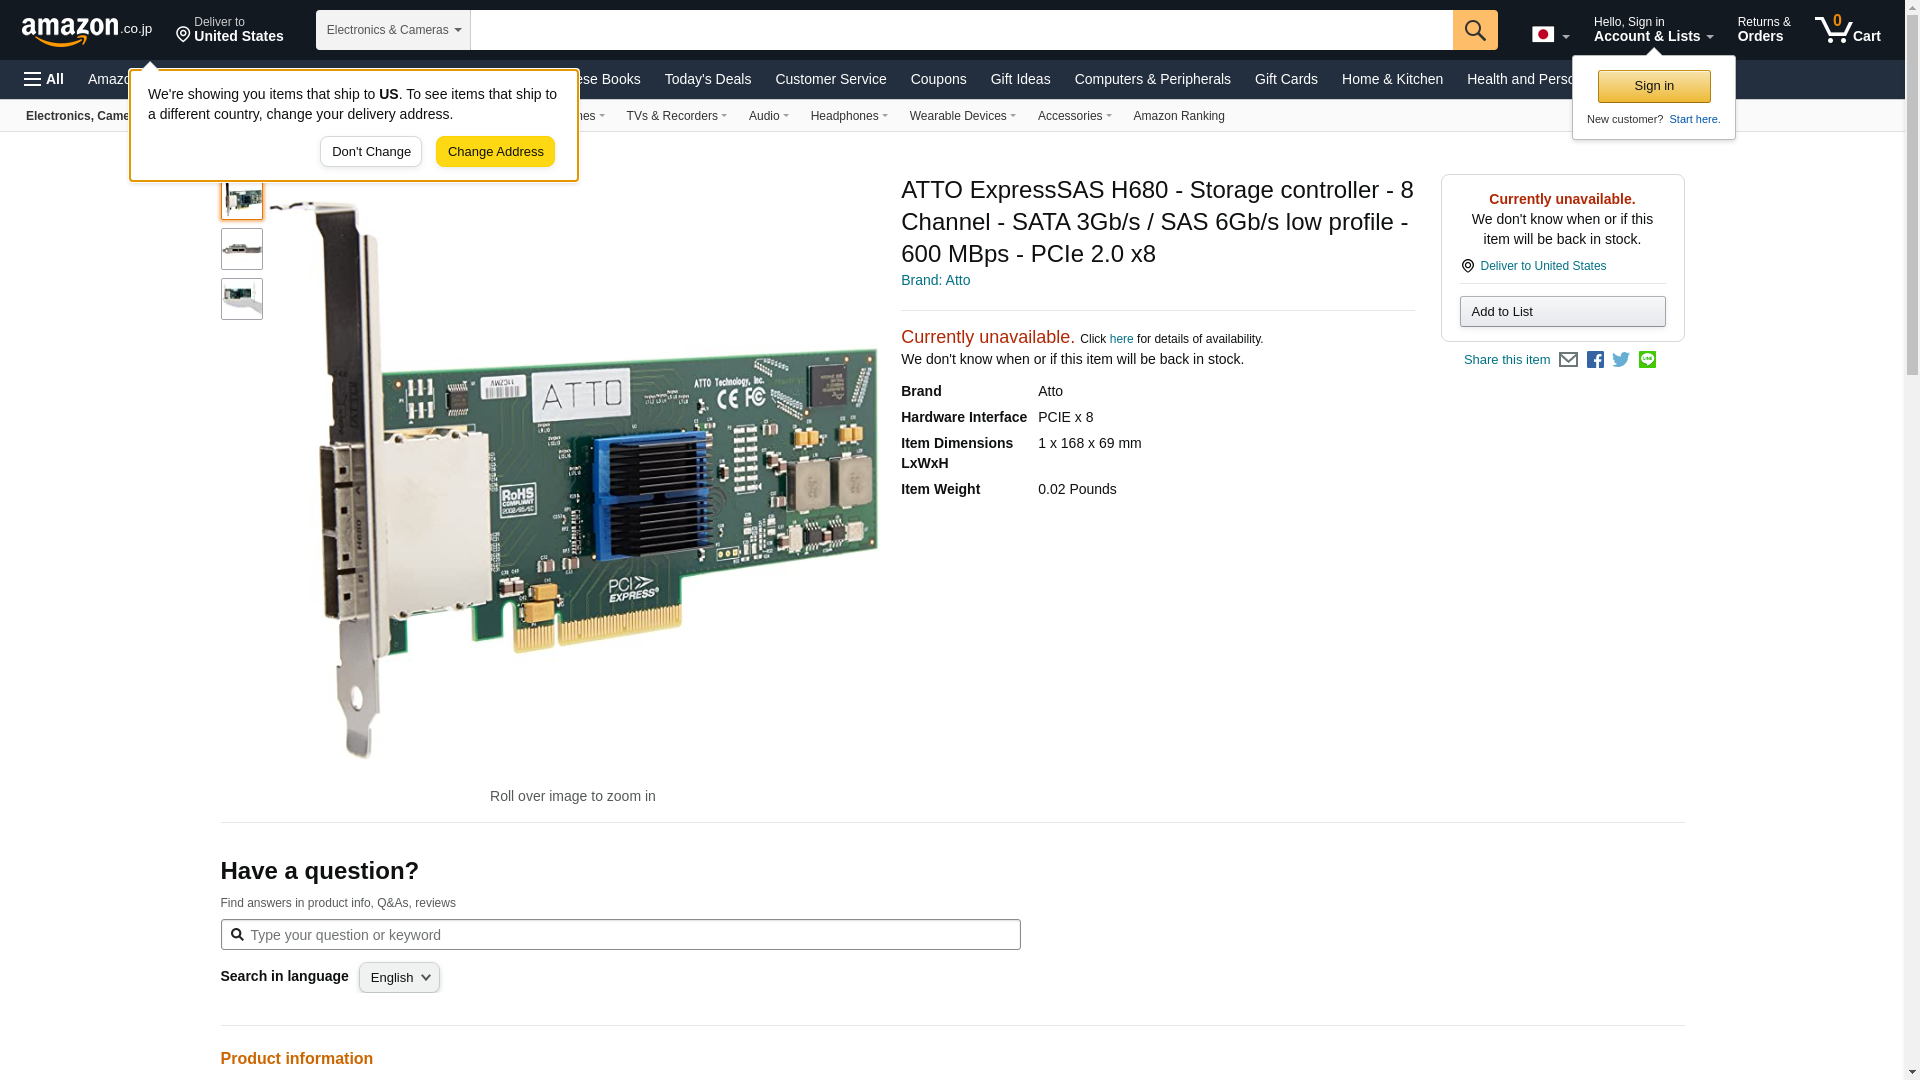Expand Electronics & Cameras search category dropdown
Viewport: 1920px width, 1080px height.
(x=393, y=30)
